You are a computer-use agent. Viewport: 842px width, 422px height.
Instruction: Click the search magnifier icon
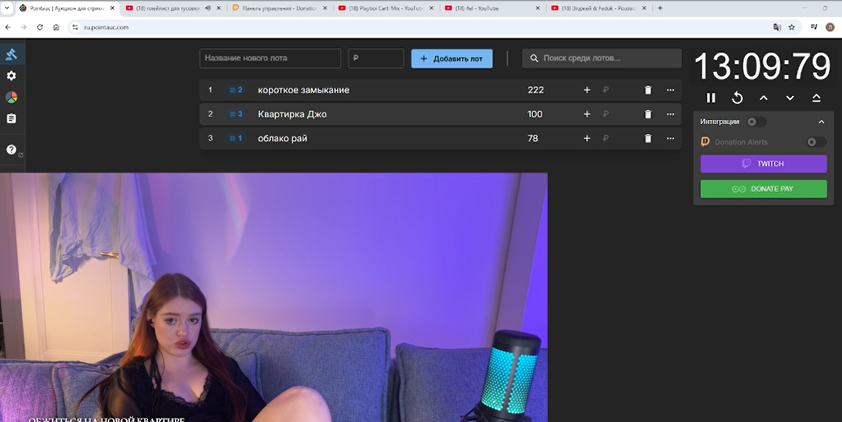534,59
